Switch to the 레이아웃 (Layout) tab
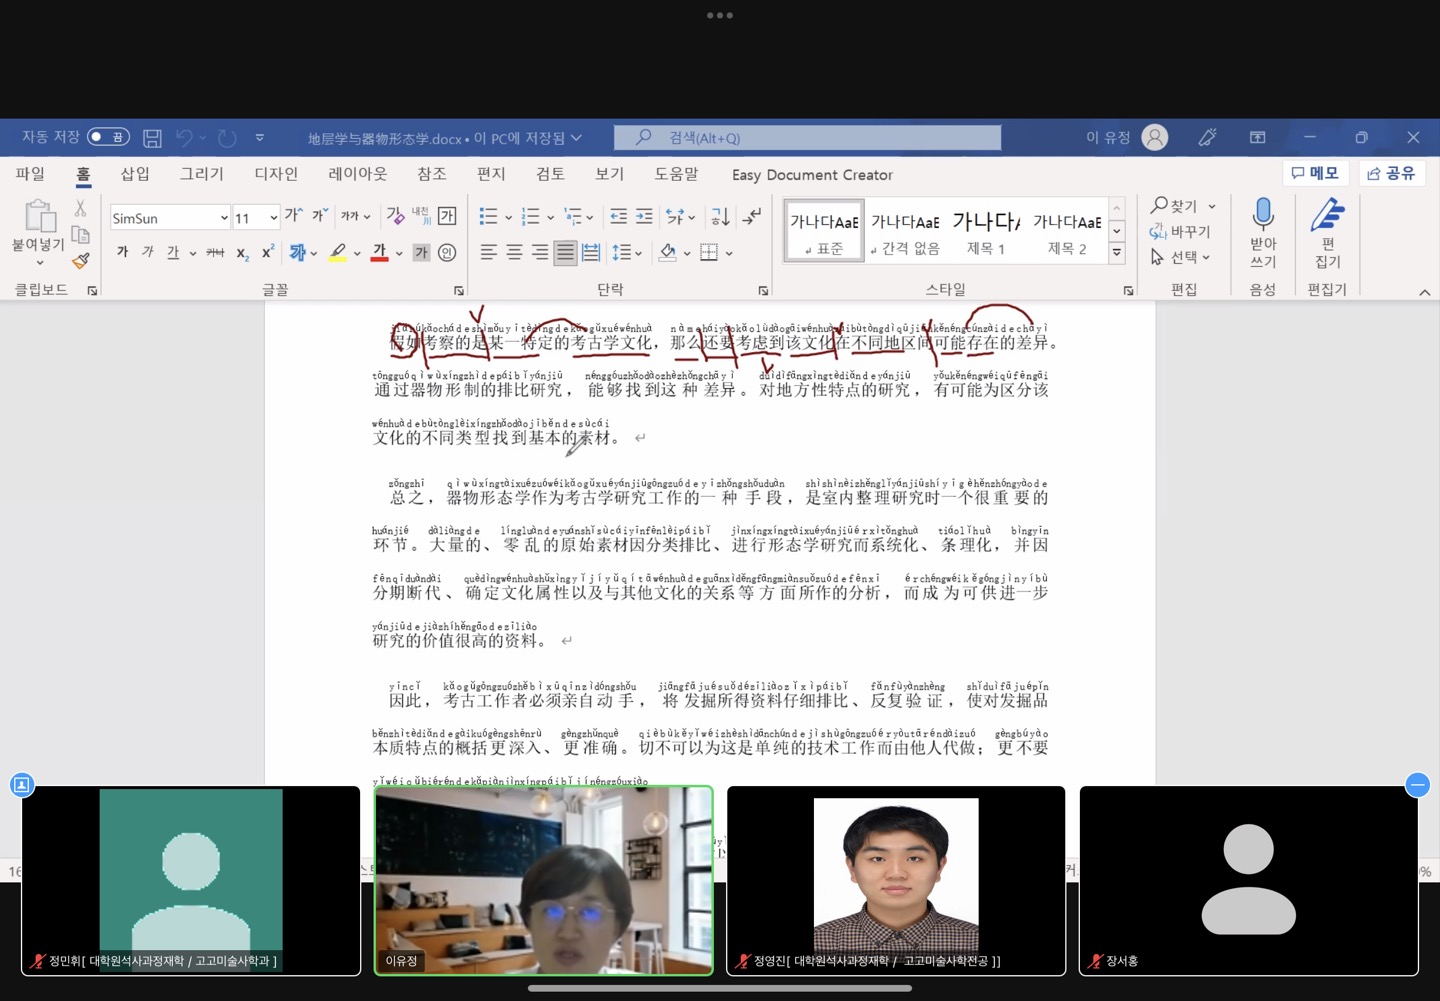 pos(357,174)
